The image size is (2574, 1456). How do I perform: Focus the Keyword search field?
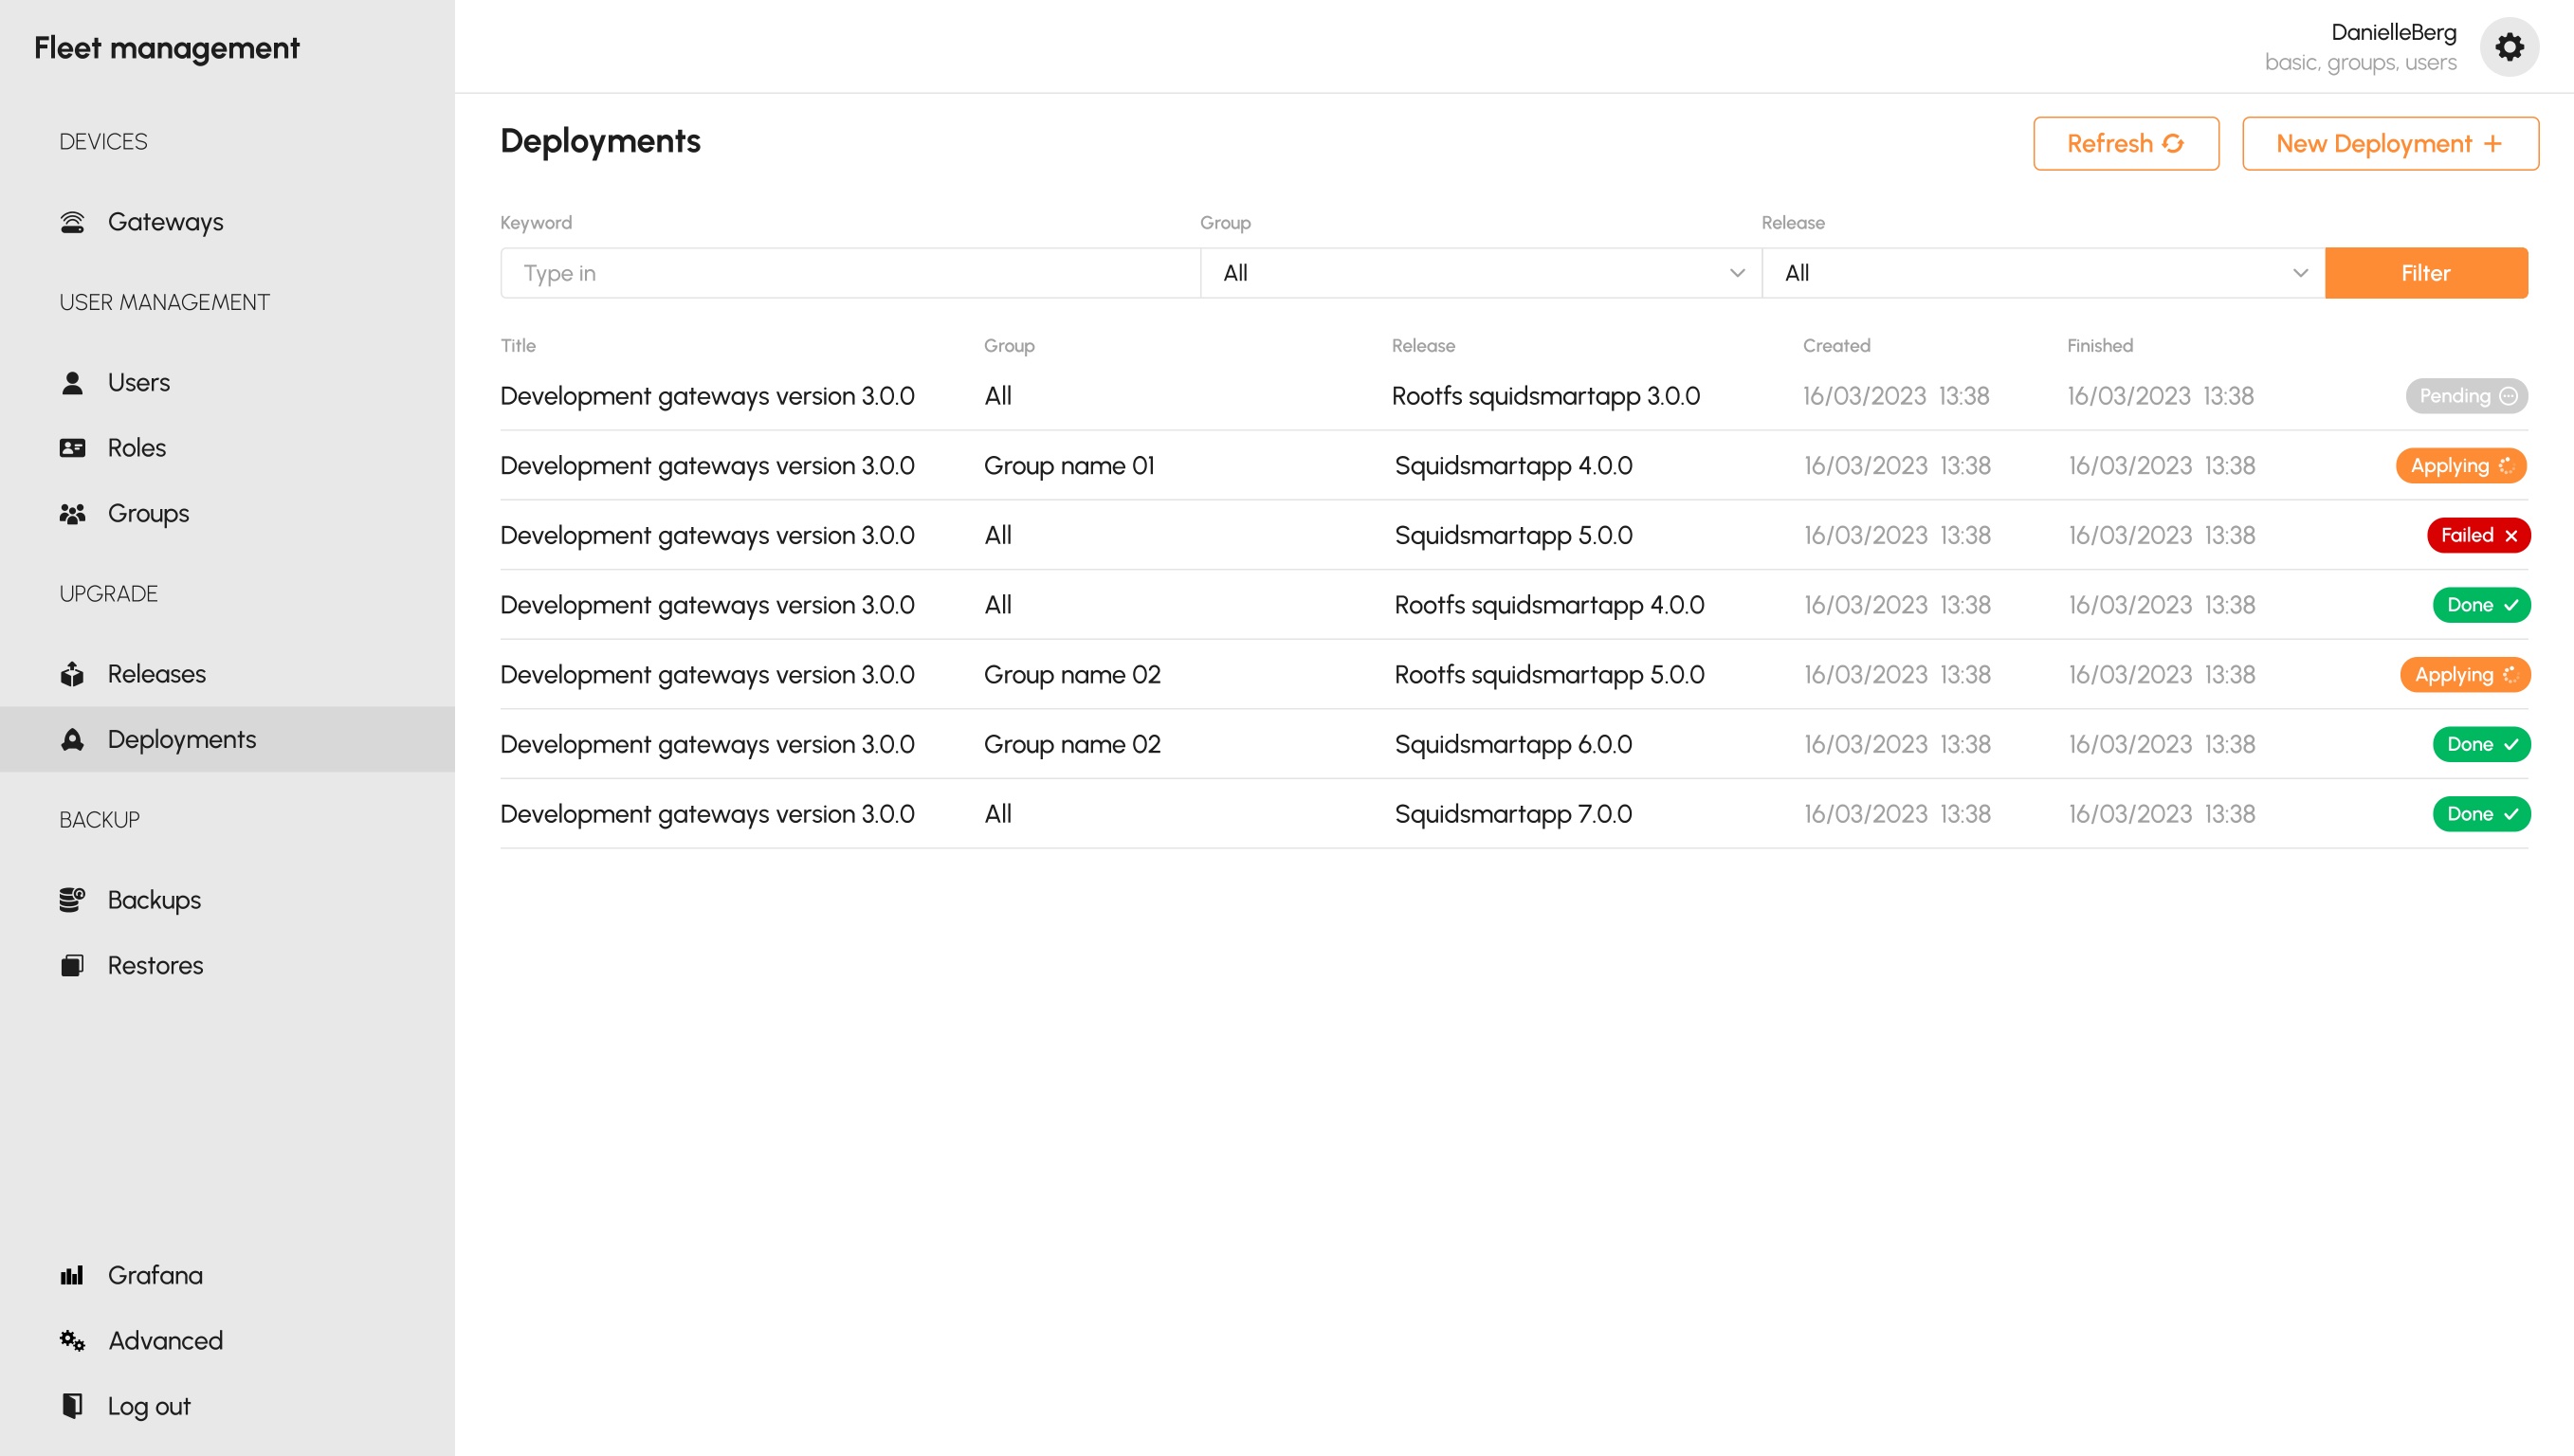[x=849, y=273]
